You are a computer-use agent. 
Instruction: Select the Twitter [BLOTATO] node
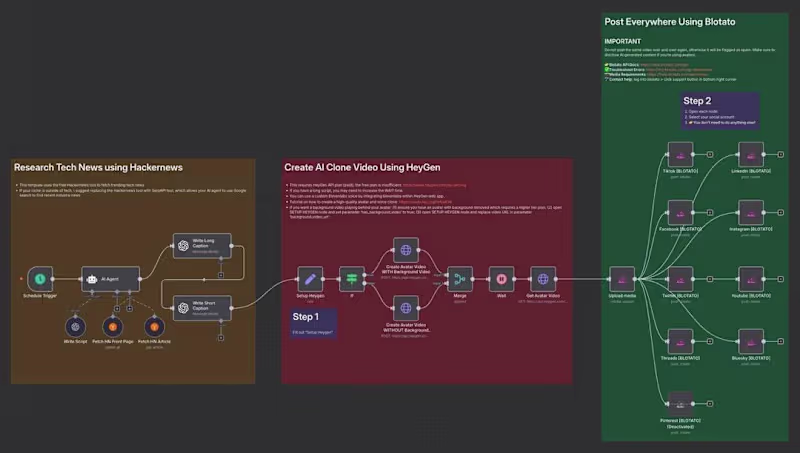point(680,279)
